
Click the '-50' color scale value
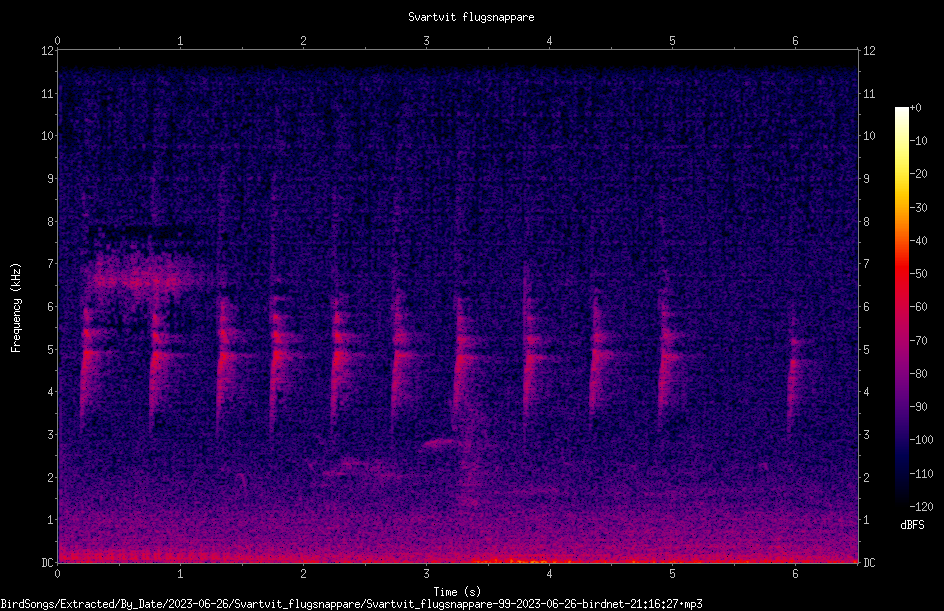point(918,274)
